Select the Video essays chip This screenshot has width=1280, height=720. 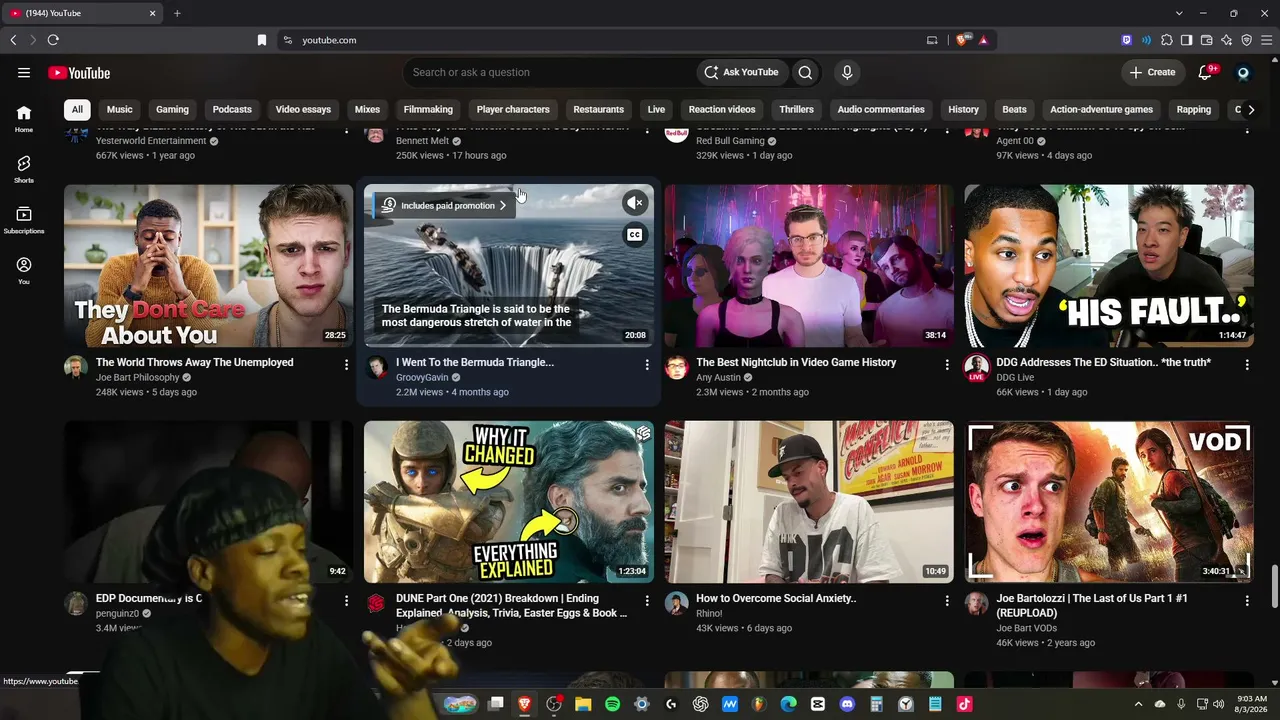click(x=303, y=109)
